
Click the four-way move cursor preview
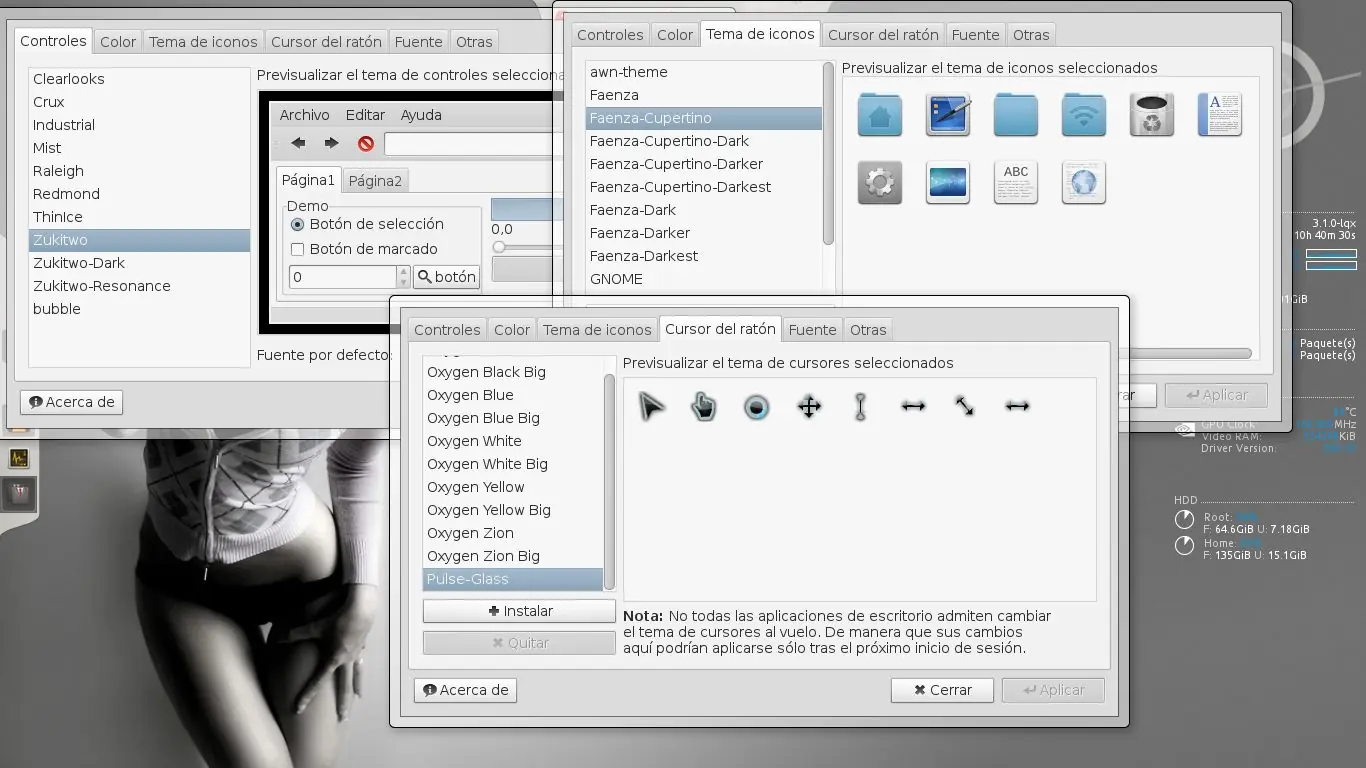click(x=809, y=406)
